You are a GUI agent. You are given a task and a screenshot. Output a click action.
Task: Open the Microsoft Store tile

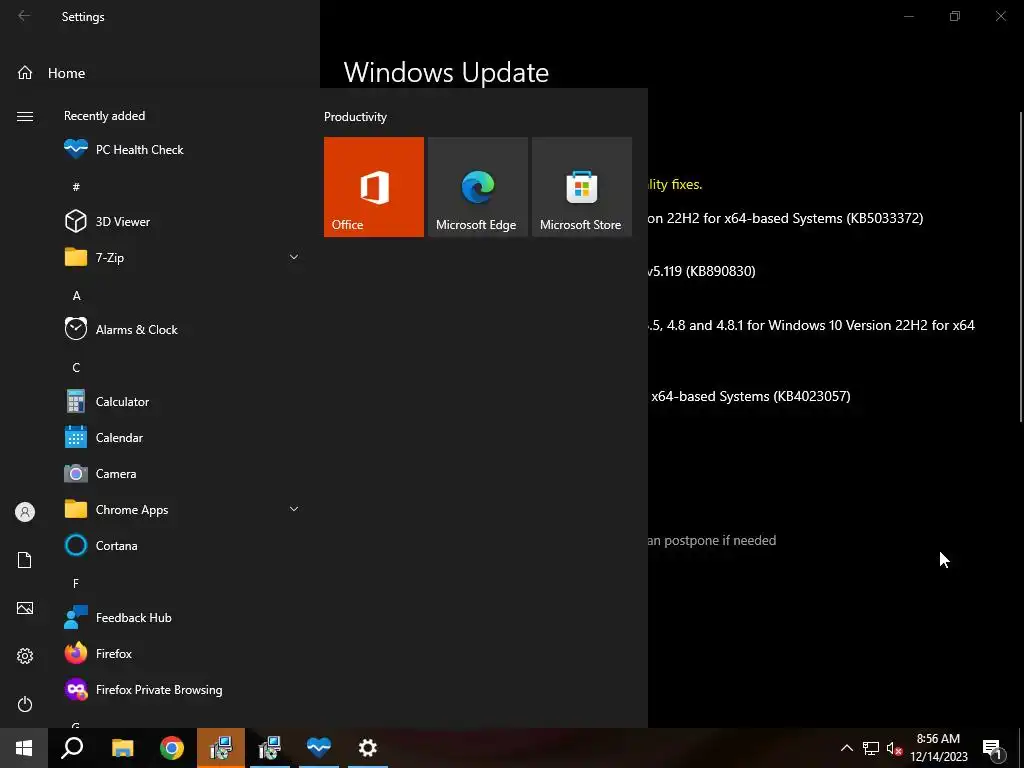(x=582, y=187)
